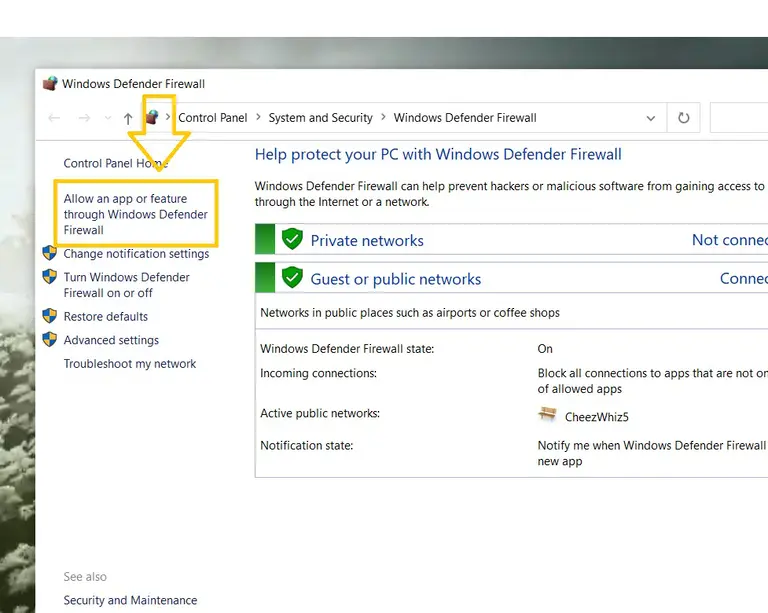Go forward with the right arrow button

(x=84, y=118)
